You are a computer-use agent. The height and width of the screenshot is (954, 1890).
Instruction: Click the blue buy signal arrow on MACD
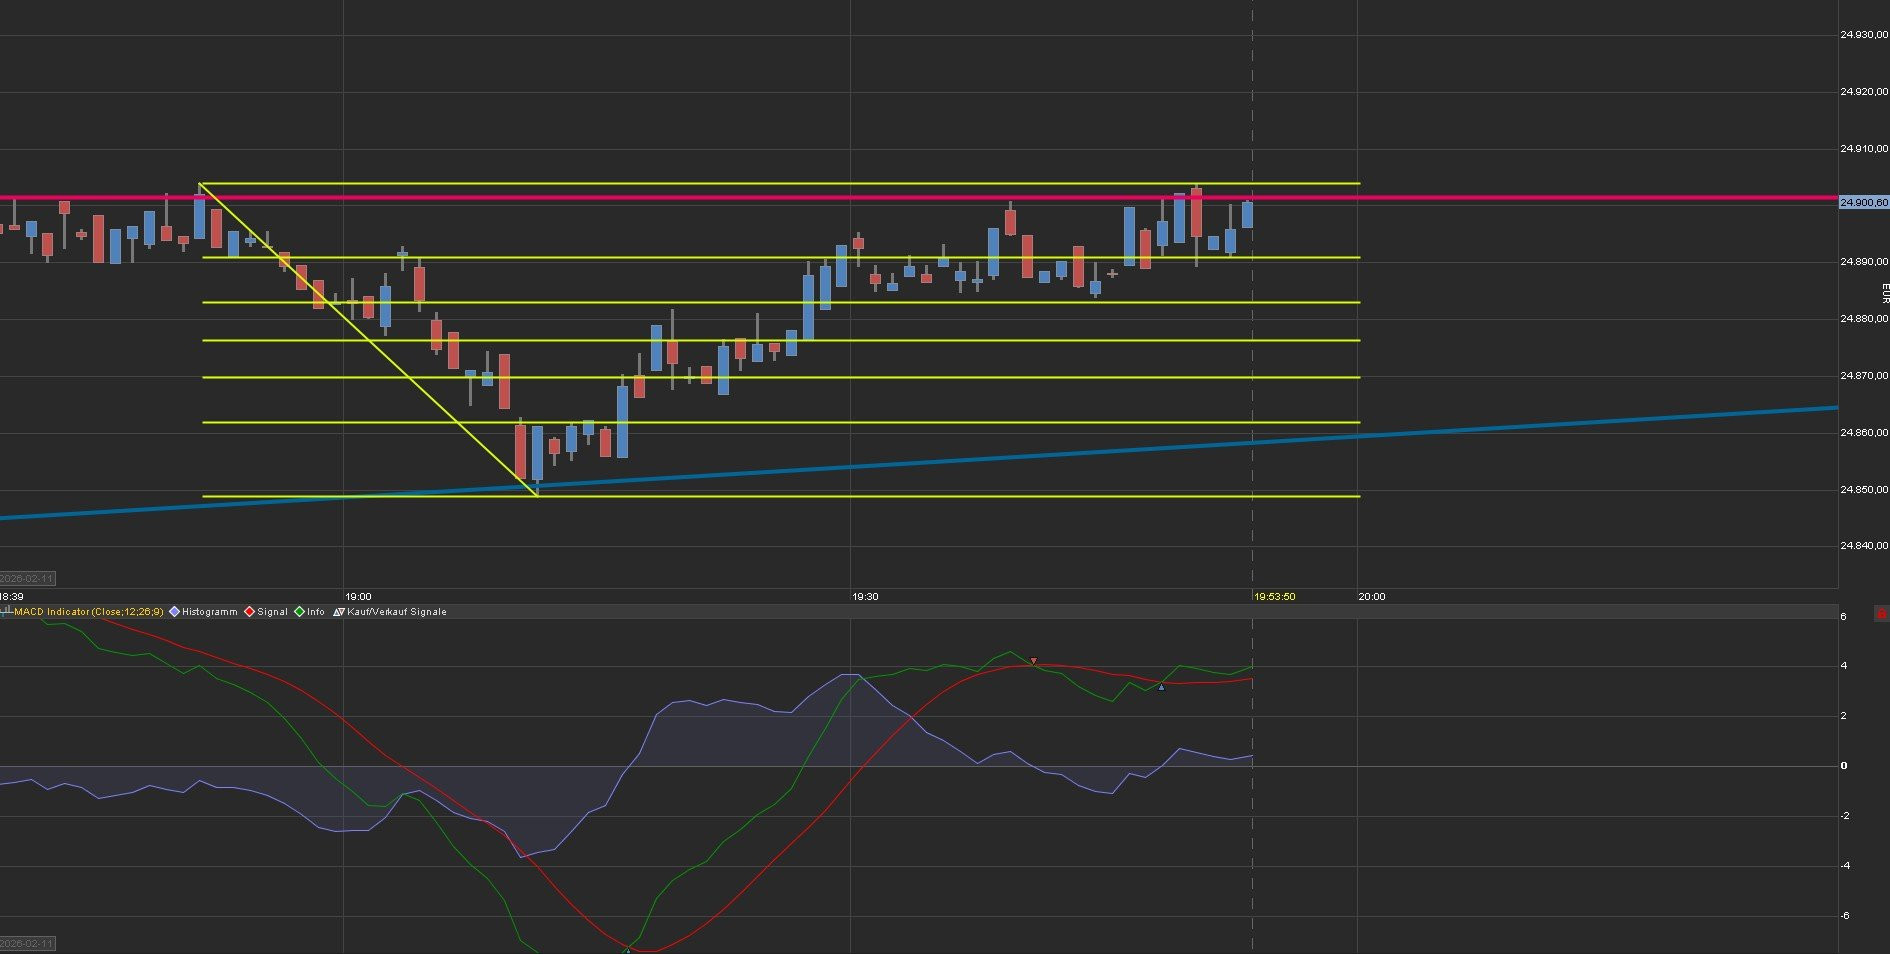1160,687
